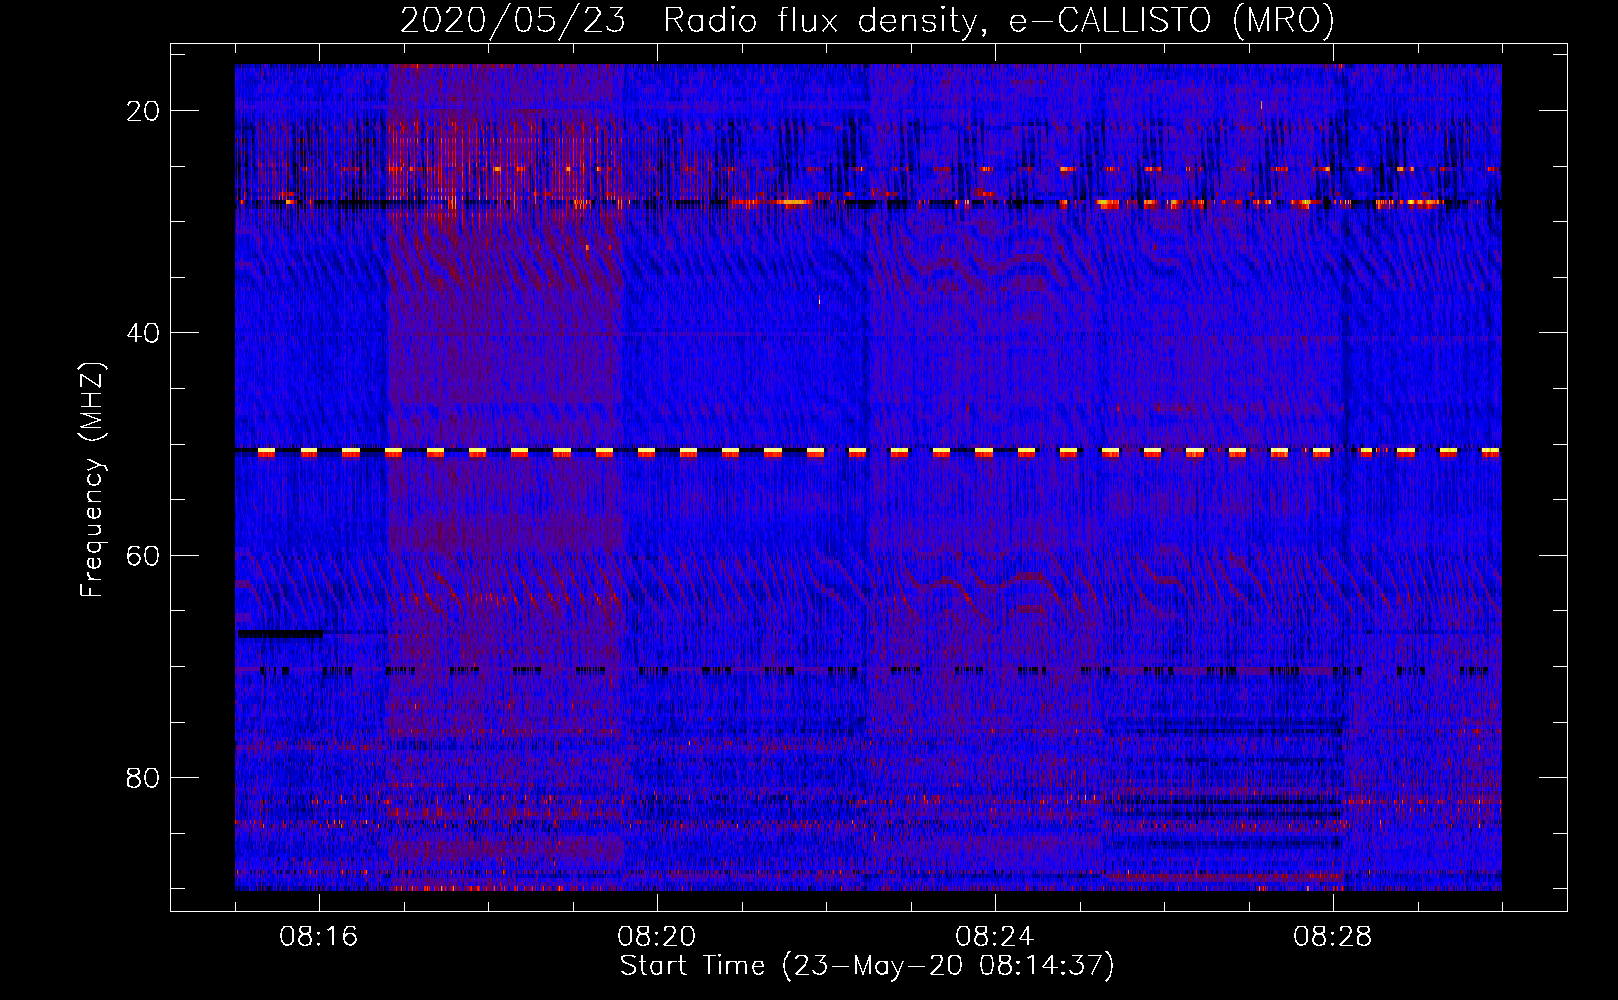1618x1000 pixels.
Task: Click the "Frequency (MHZ)" axis label
Action: pos(92,479)
